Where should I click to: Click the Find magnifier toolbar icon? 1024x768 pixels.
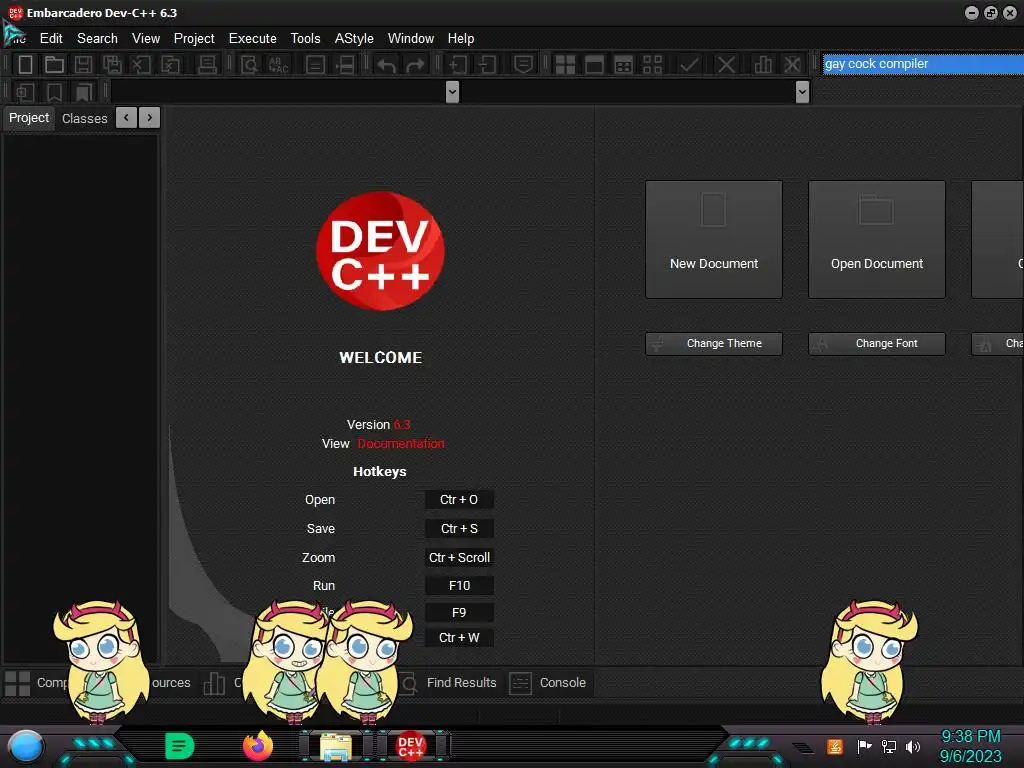(249, 65)
